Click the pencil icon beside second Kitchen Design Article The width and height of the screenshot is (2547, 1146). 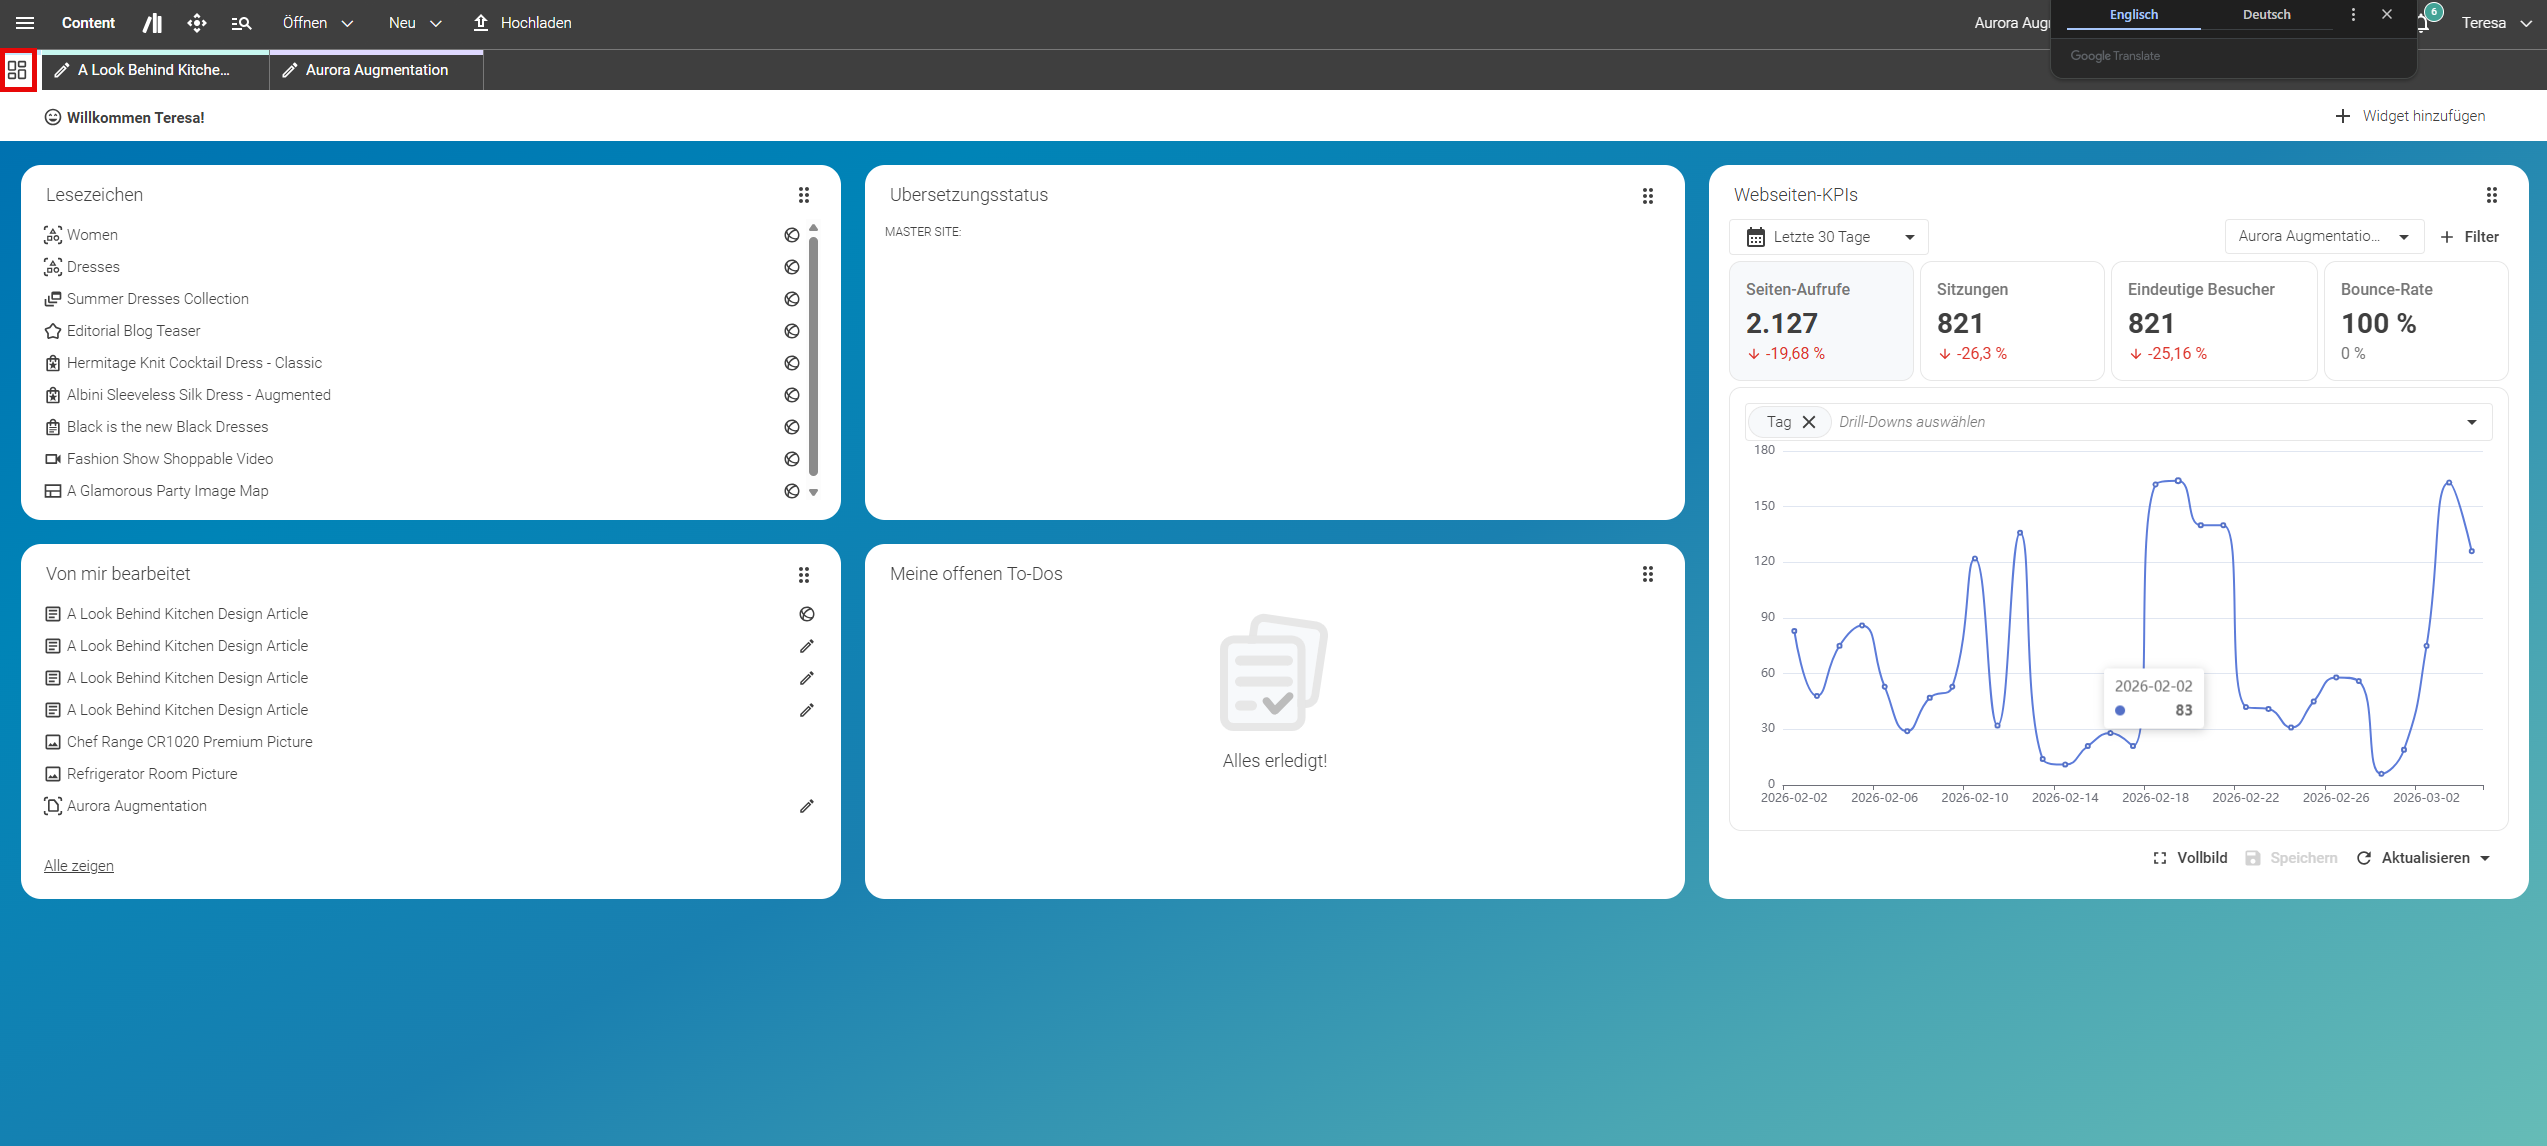pyautogui.click(x=807, y=646)
